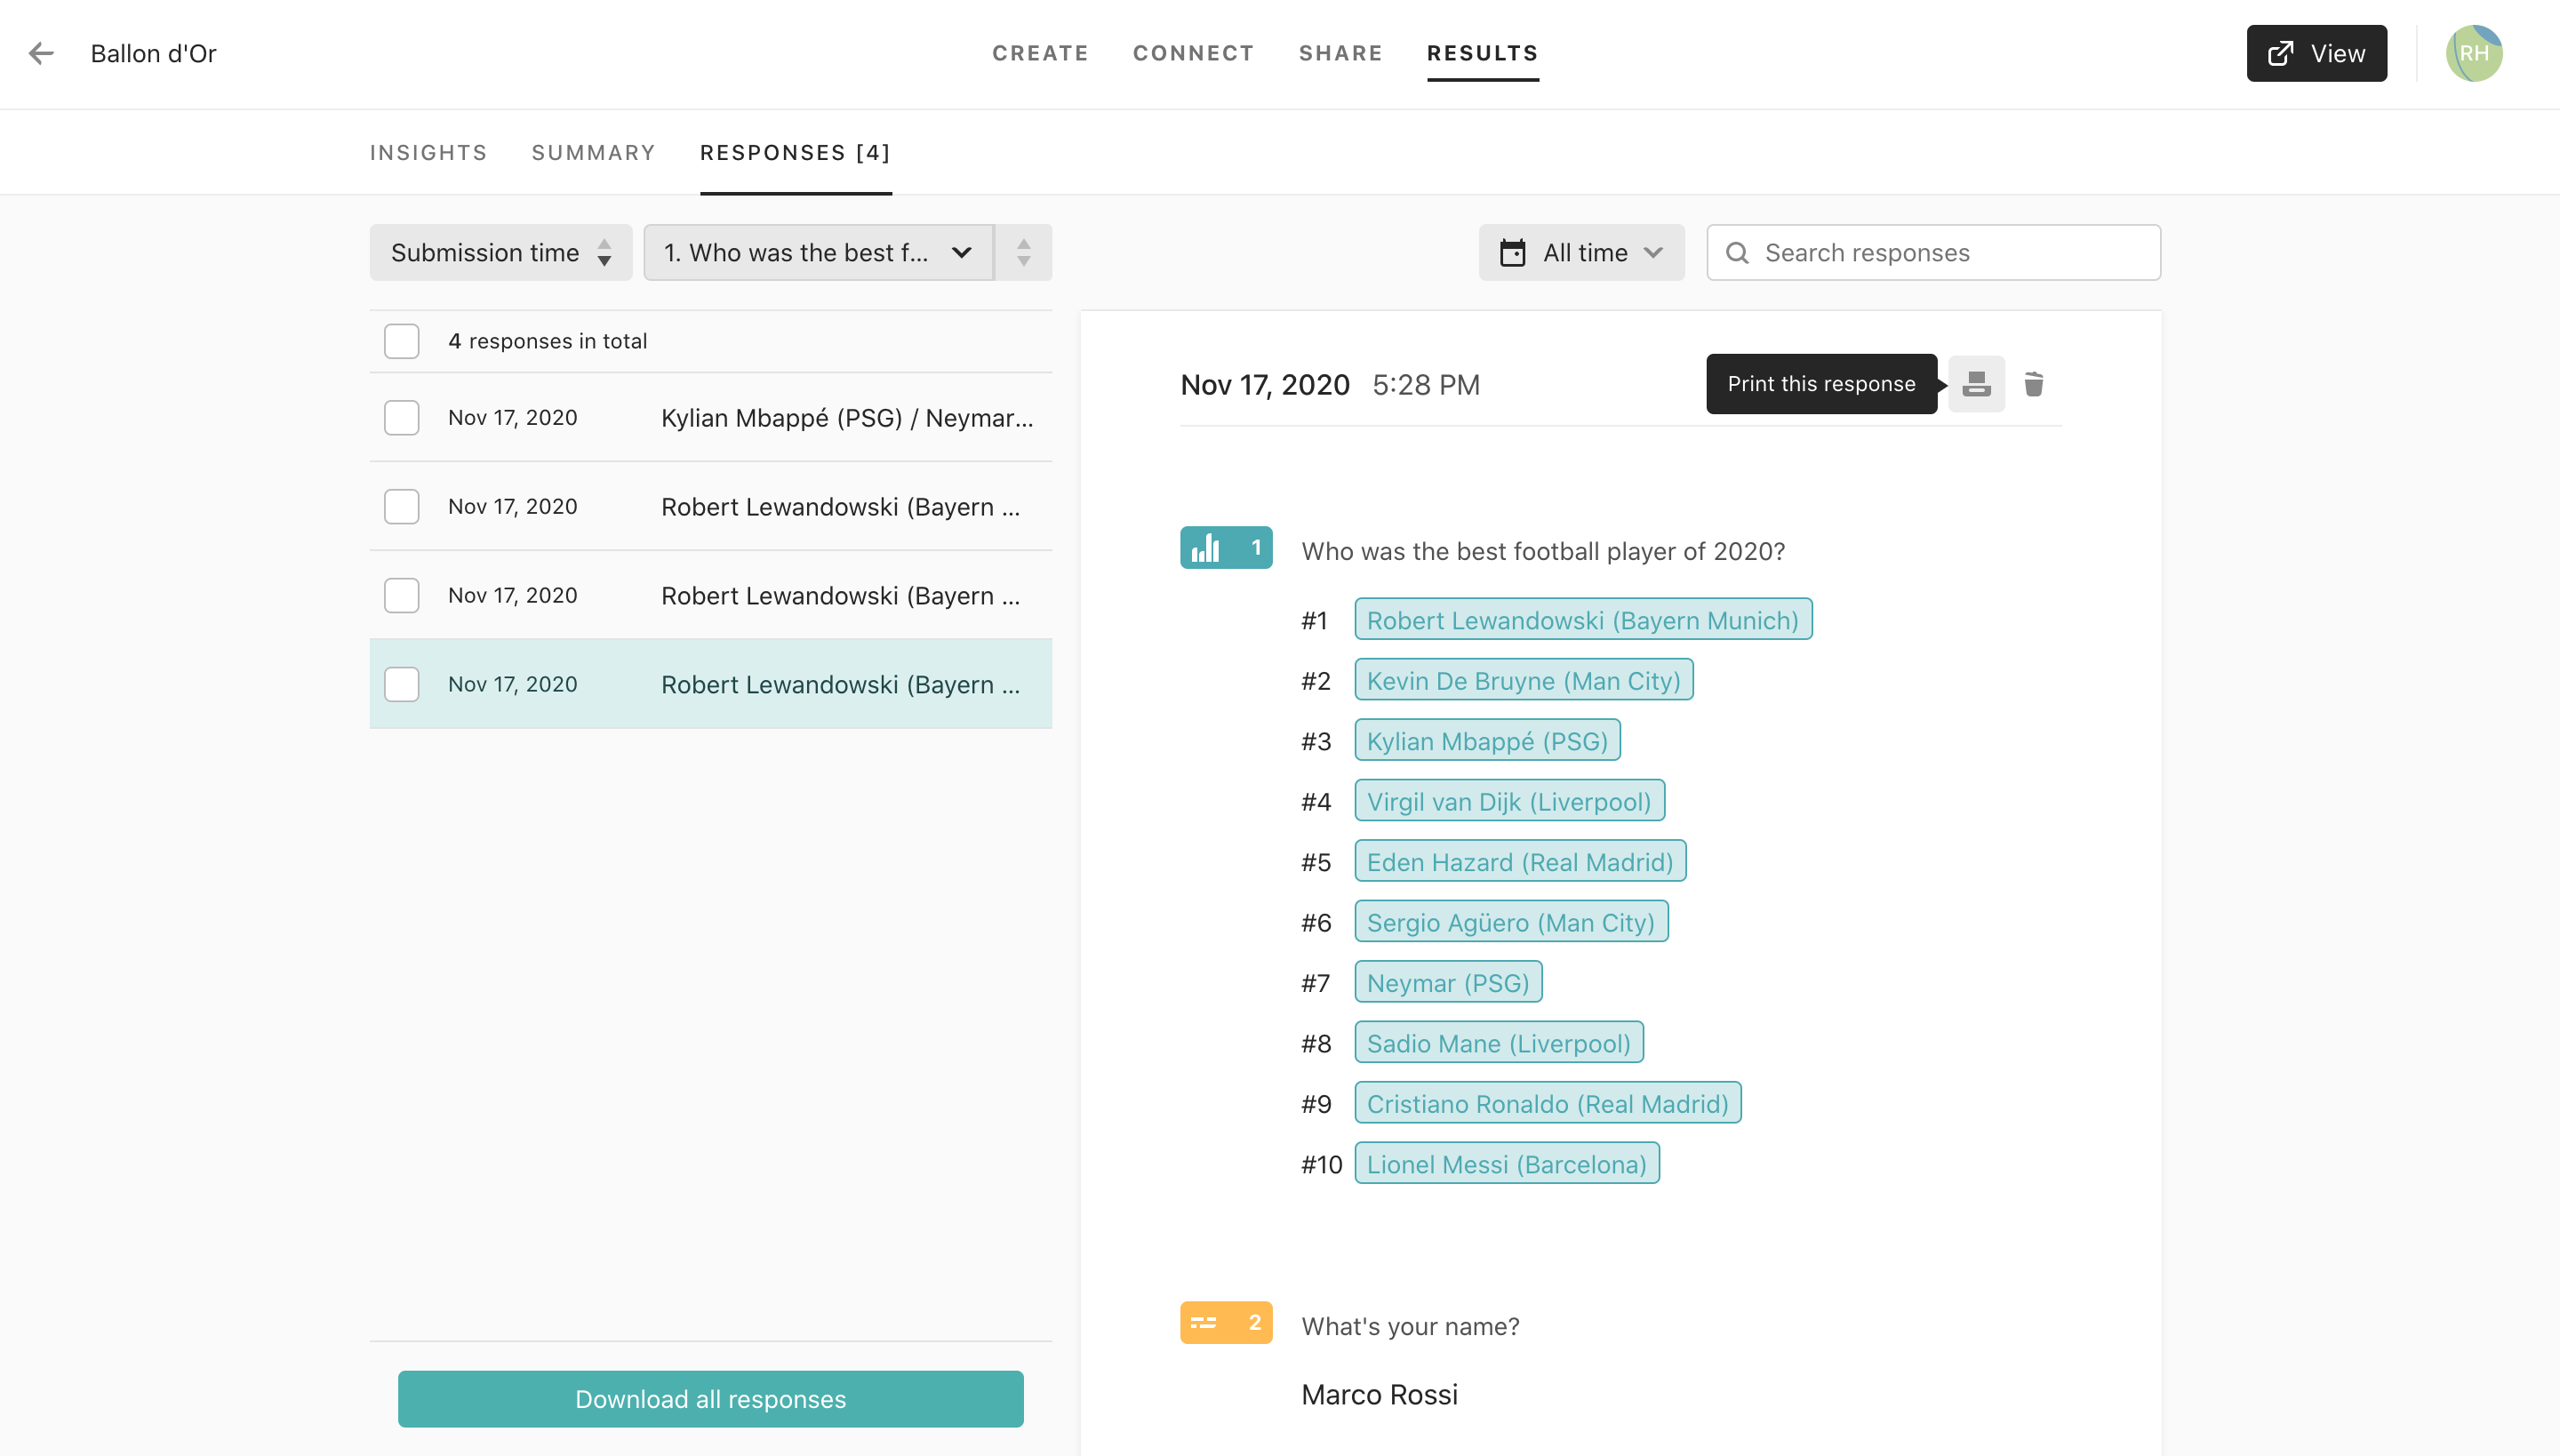The height and width of the screenshot is (1456, 2560).
Task: Open the All time date filter
Action: [x=1582, y=252]
